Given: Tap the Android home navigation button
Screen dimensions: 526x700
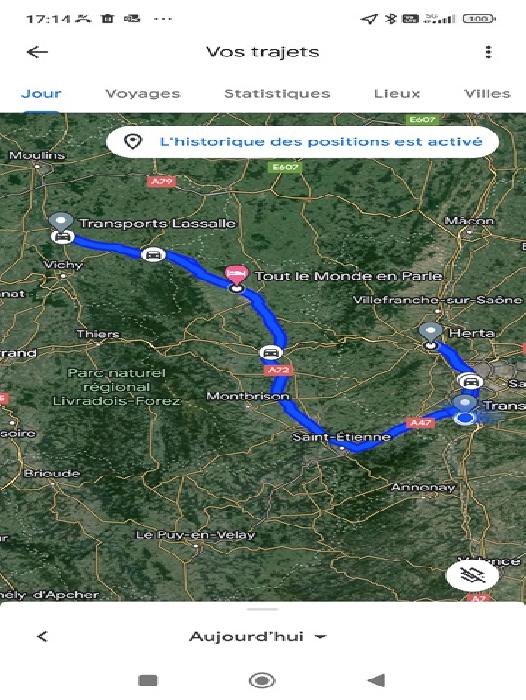Looking at the screenshot, I should pyautogui.click(x=262, y=680).
